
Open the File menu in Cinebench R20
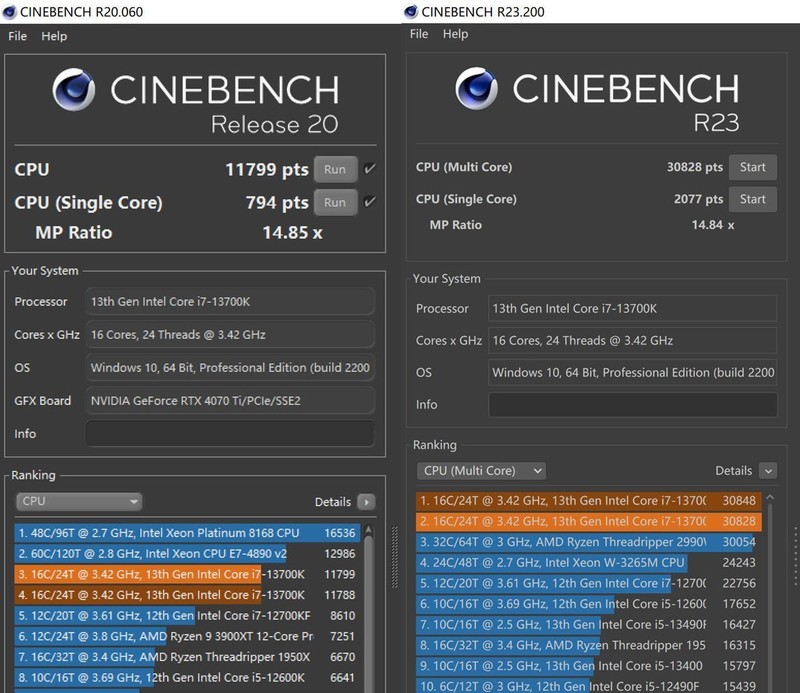18,36
